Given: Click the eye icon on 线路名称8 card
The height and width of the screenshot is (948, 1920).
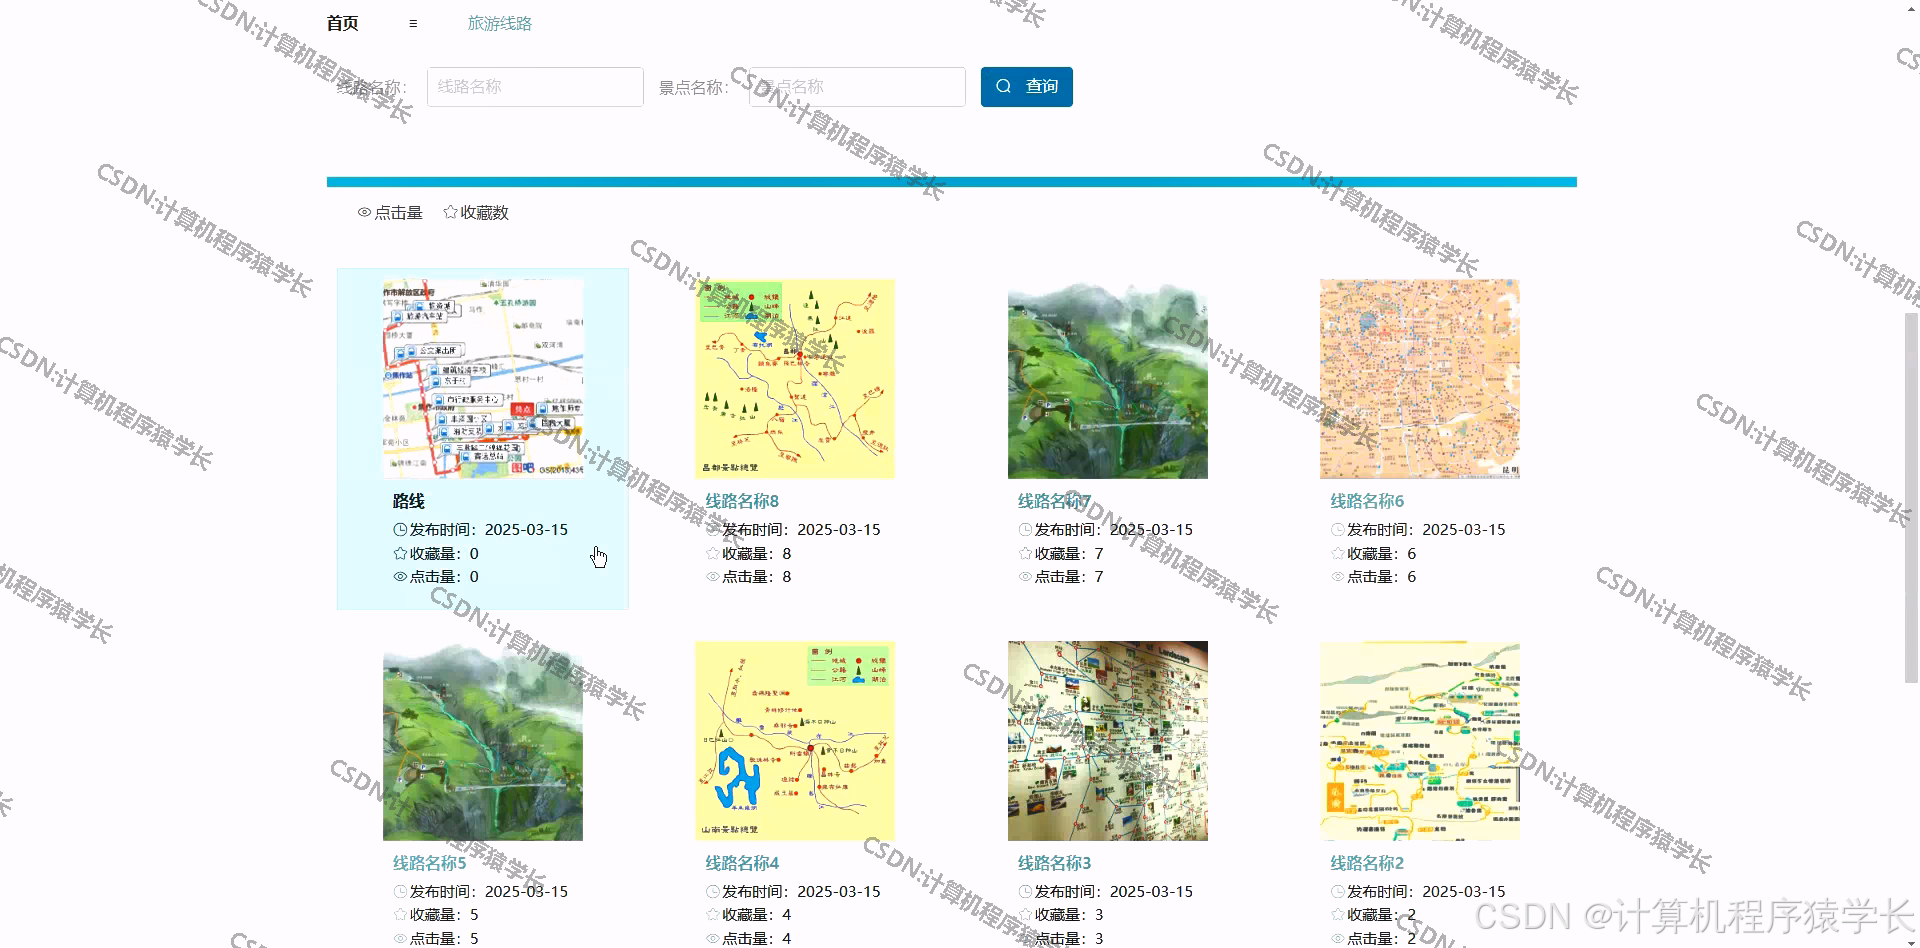Looking at the screenshot, I should tap(713, 577).
